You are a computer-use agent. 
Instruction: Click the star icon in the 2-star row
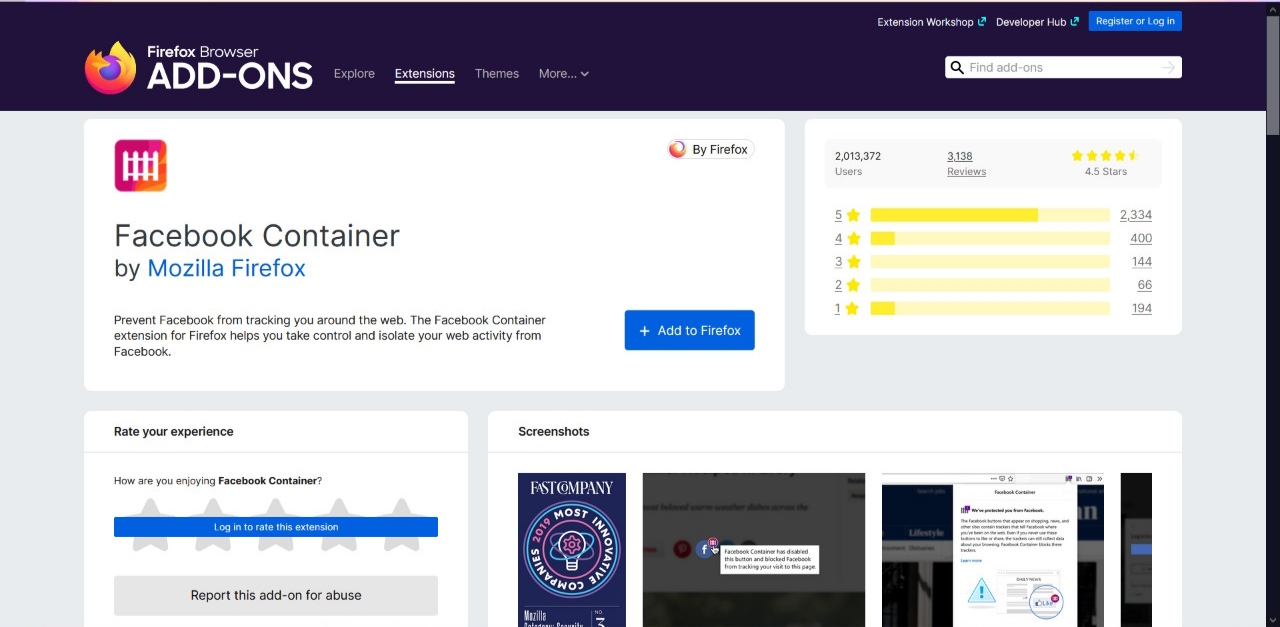pyautogui.click(x=853, y=285)
